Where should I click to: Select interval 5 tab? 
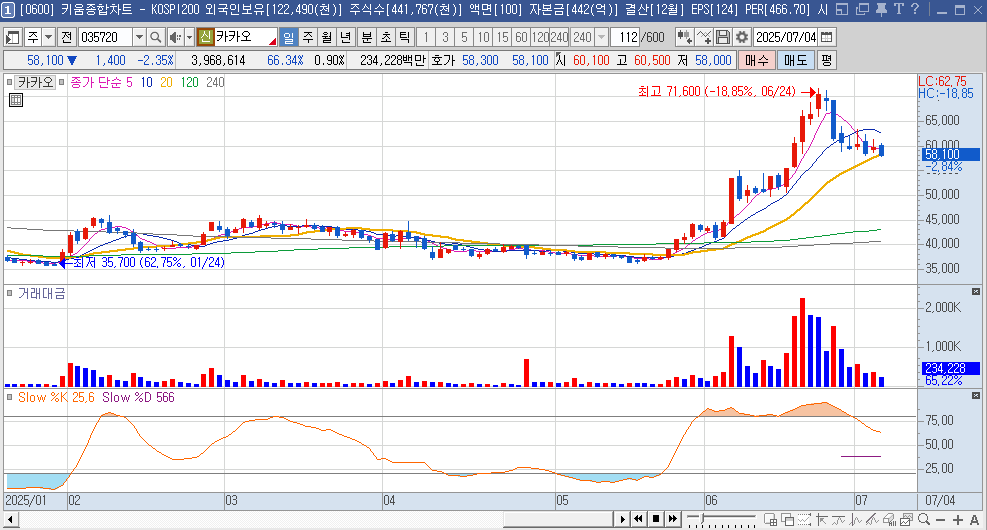464,37
